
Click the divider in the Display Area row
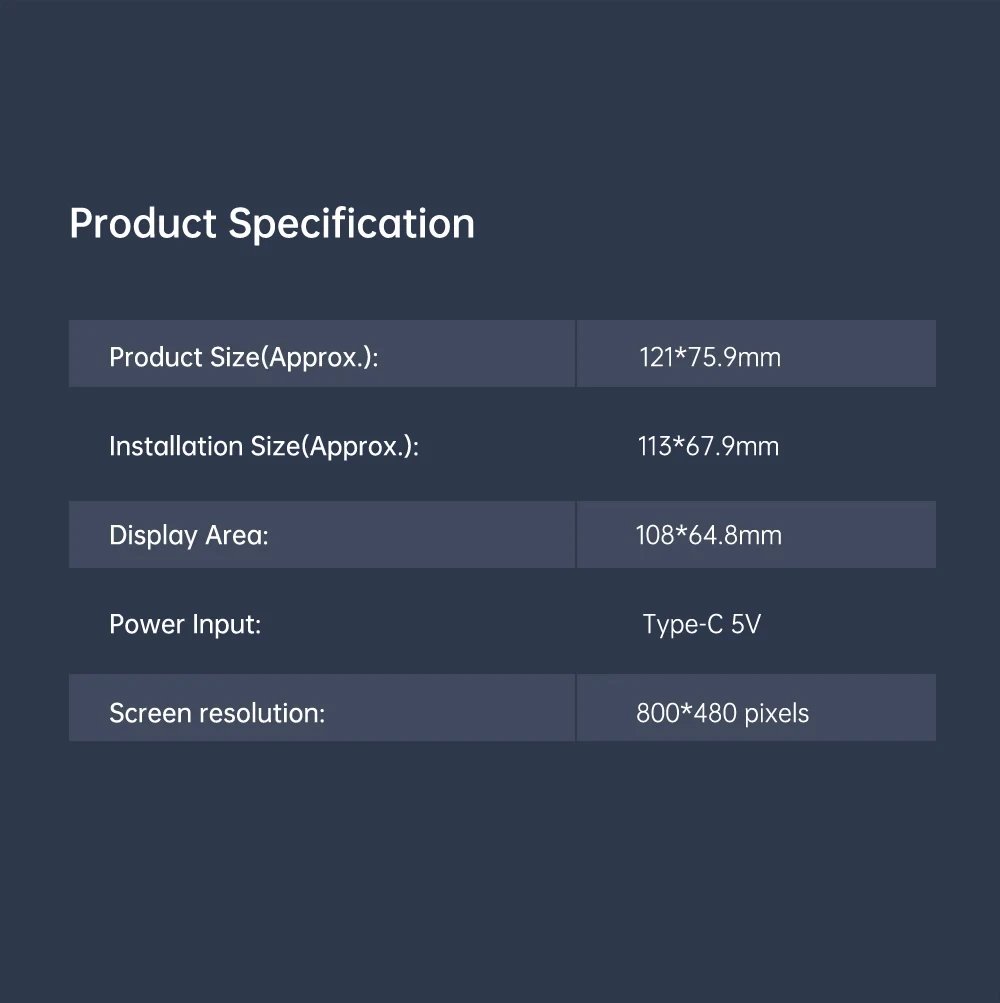[576, 535]
